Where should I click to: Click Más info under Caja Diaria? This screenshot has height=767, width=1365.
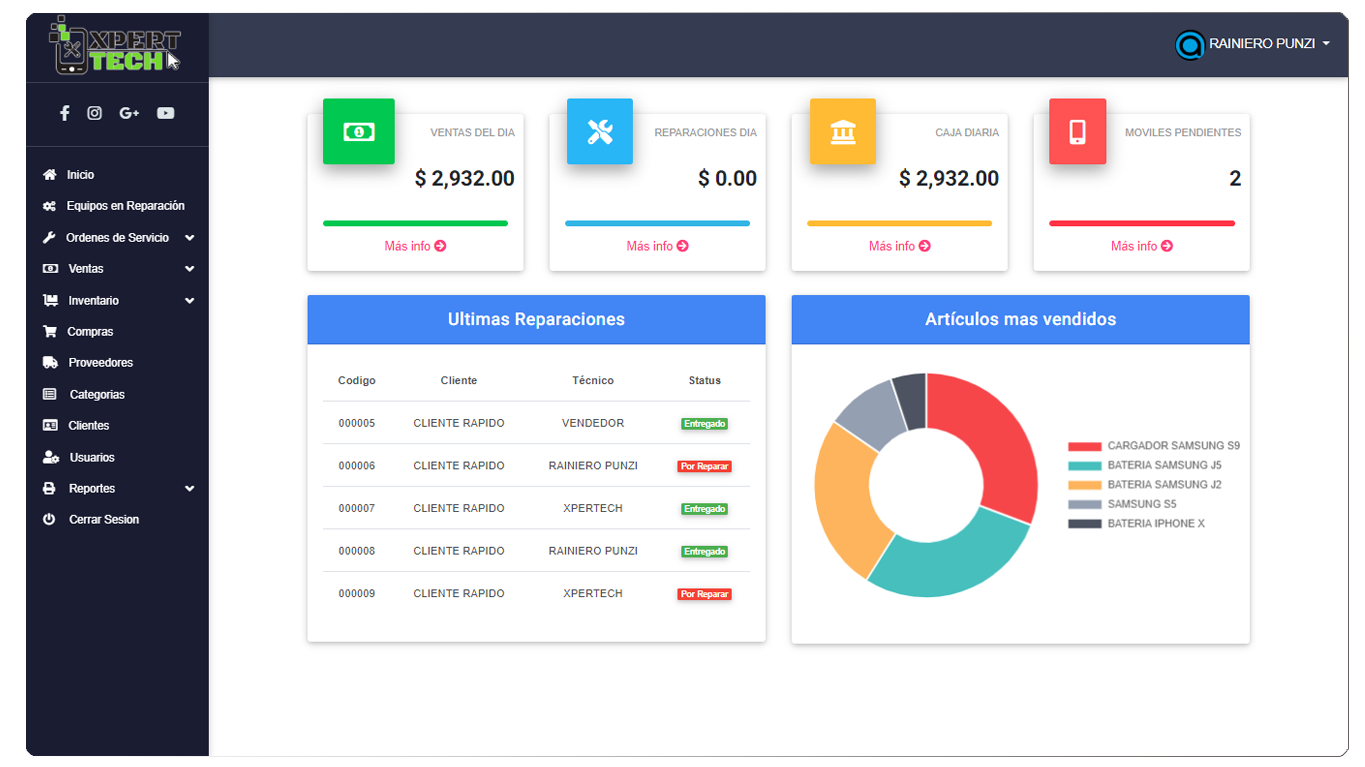(x=899, y=246)
